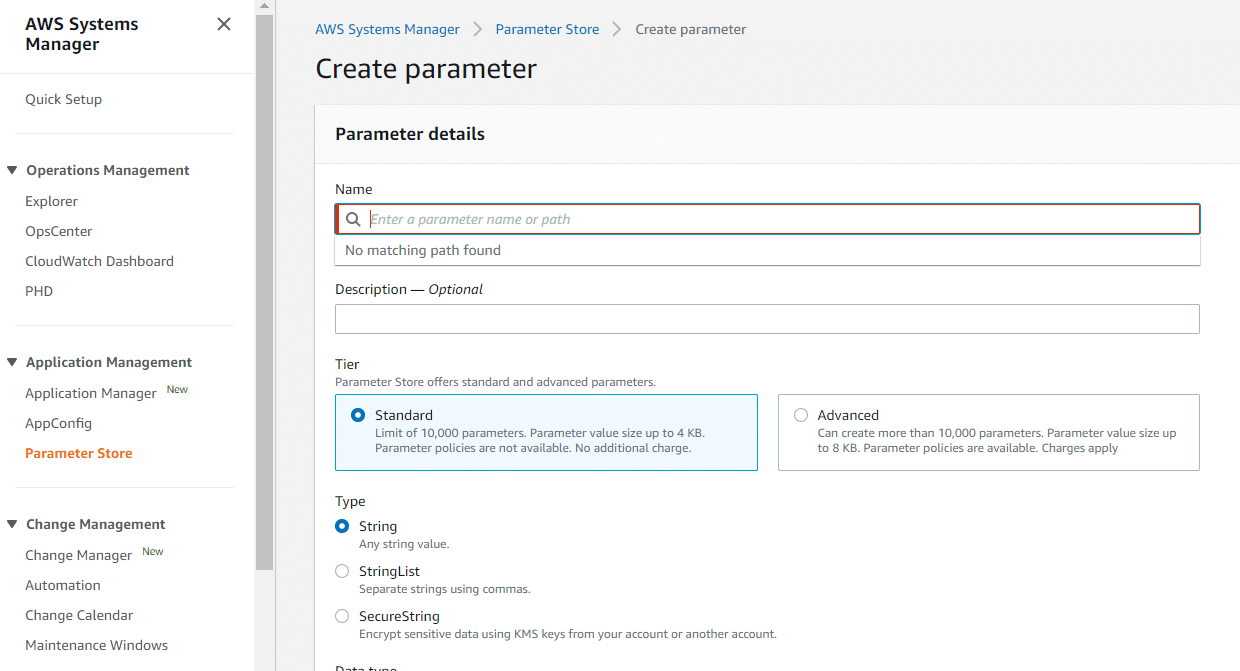Click the 'Create parameter' page heading

coord(426,68)
